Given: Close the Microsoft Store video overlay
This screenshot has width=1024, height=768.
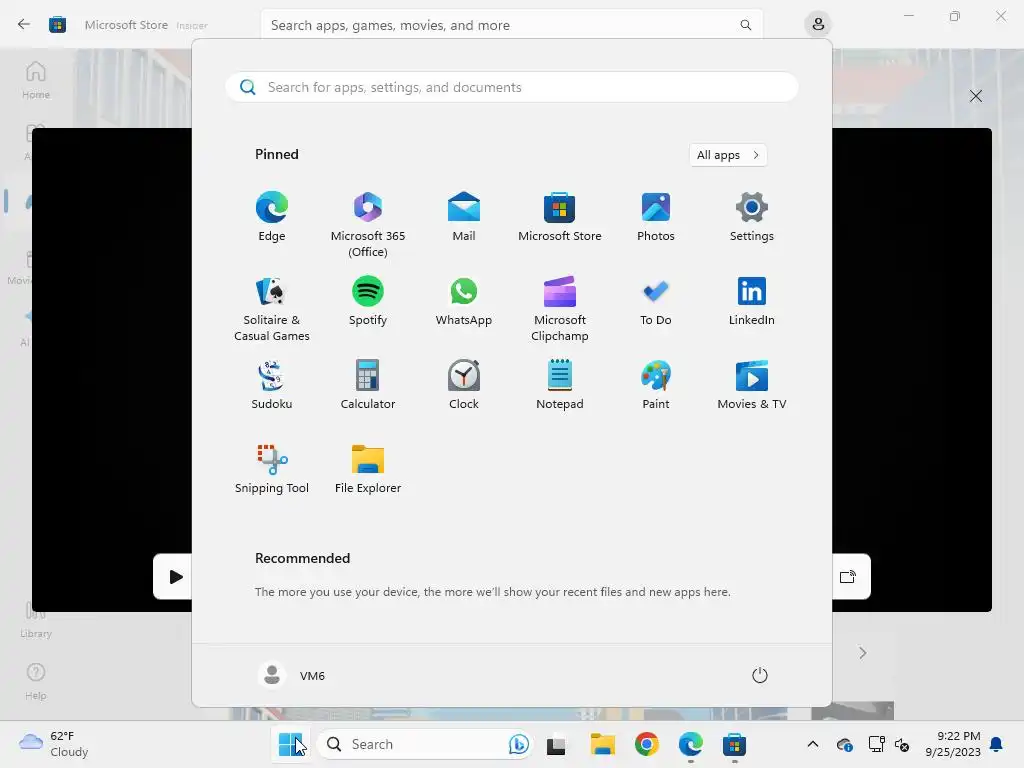Looking at the screenshot, I should pos(976,96).
